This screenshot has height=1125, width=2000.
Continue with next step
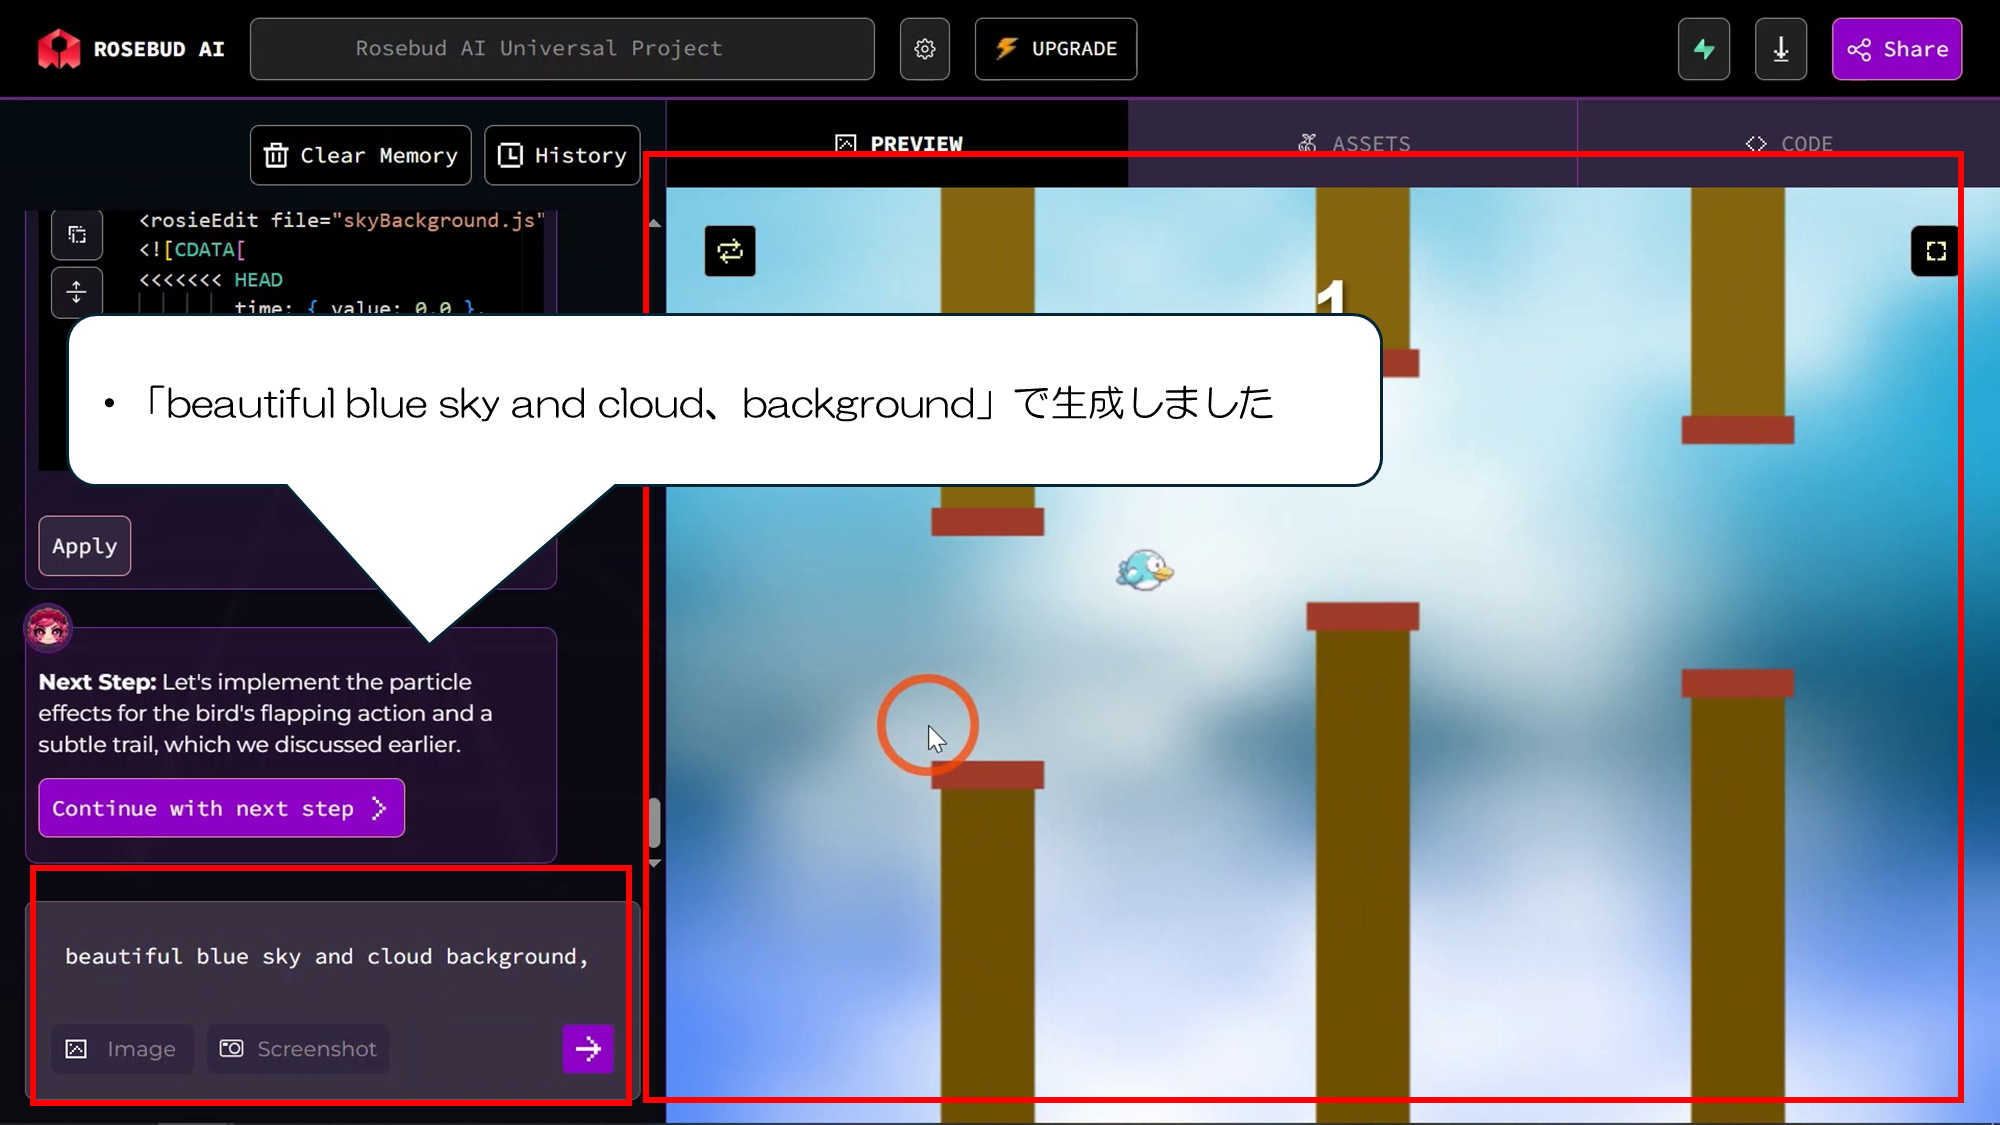[x=221, y=808]
